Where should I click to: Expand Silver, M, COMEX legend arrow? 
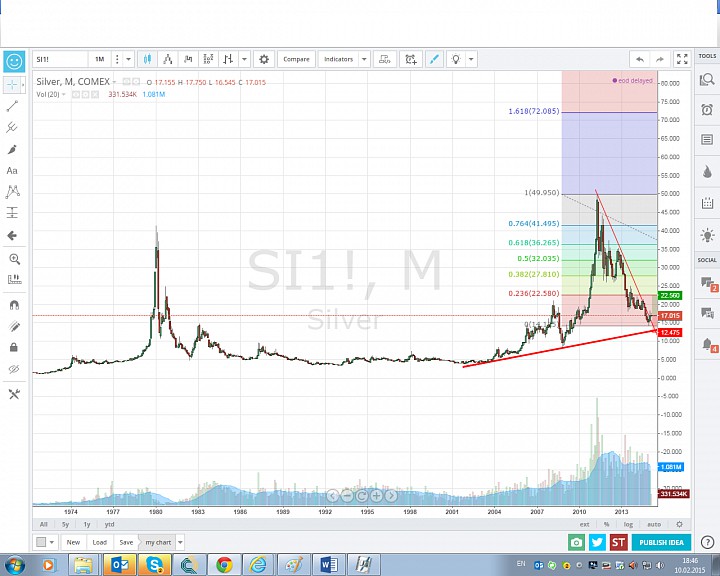tap(114, 82)
